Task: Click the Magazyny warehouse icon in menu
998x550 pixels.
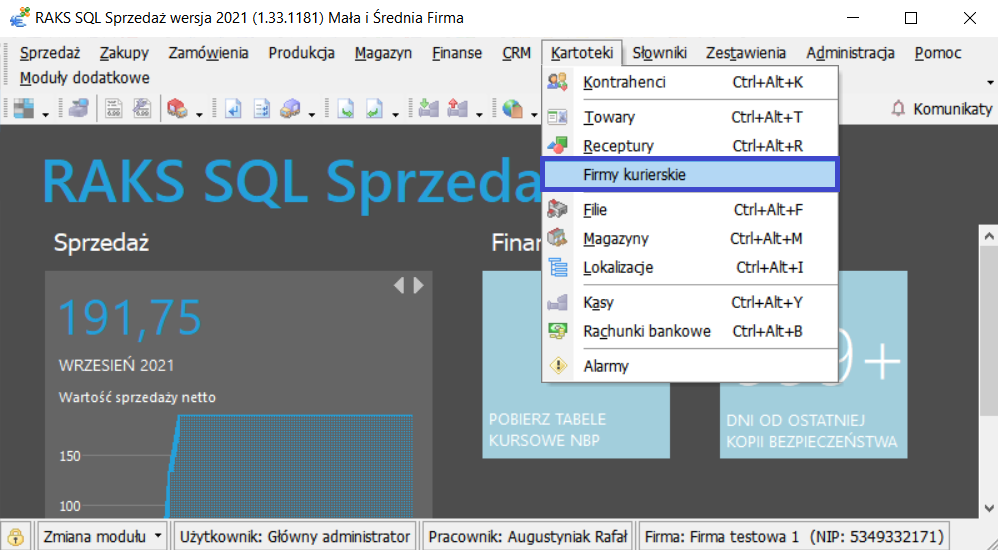Action: pos(558,238)
